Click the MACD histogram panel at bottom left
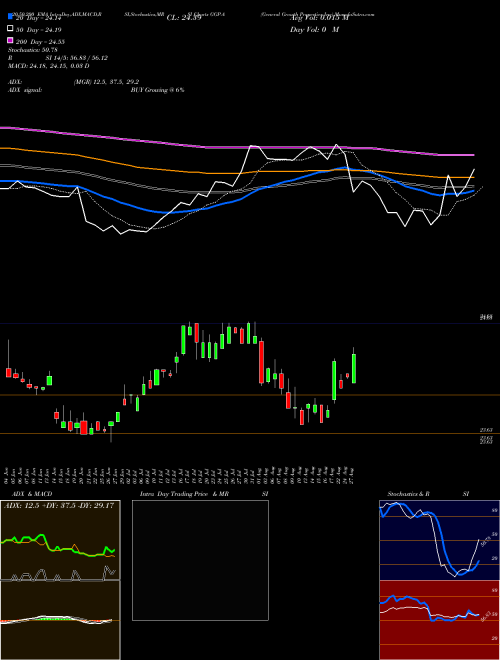This screenshot has height=660, width=500. tap(60, 620)
